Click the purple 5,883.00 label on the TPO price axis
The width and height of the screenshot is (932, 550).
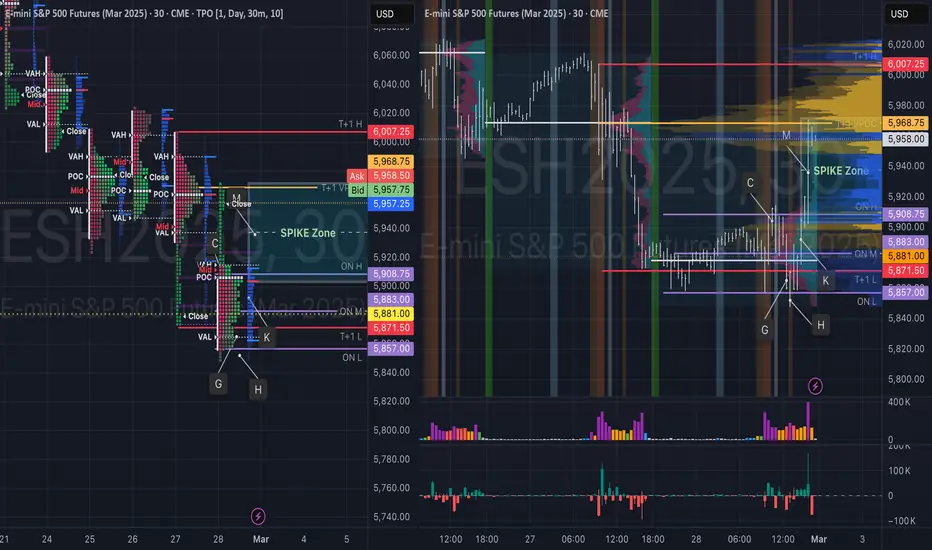click(391, 300)
